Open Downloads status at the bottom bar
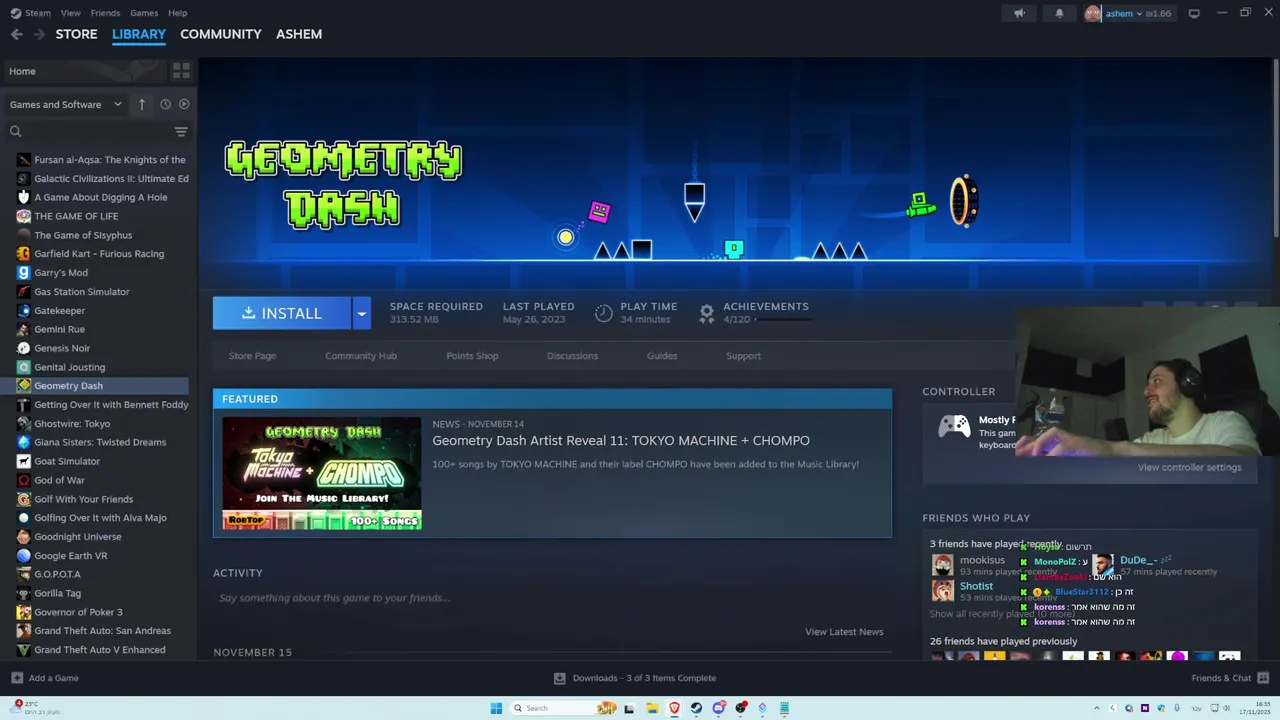Viewport: 1280px width, 720px height. 635,678
